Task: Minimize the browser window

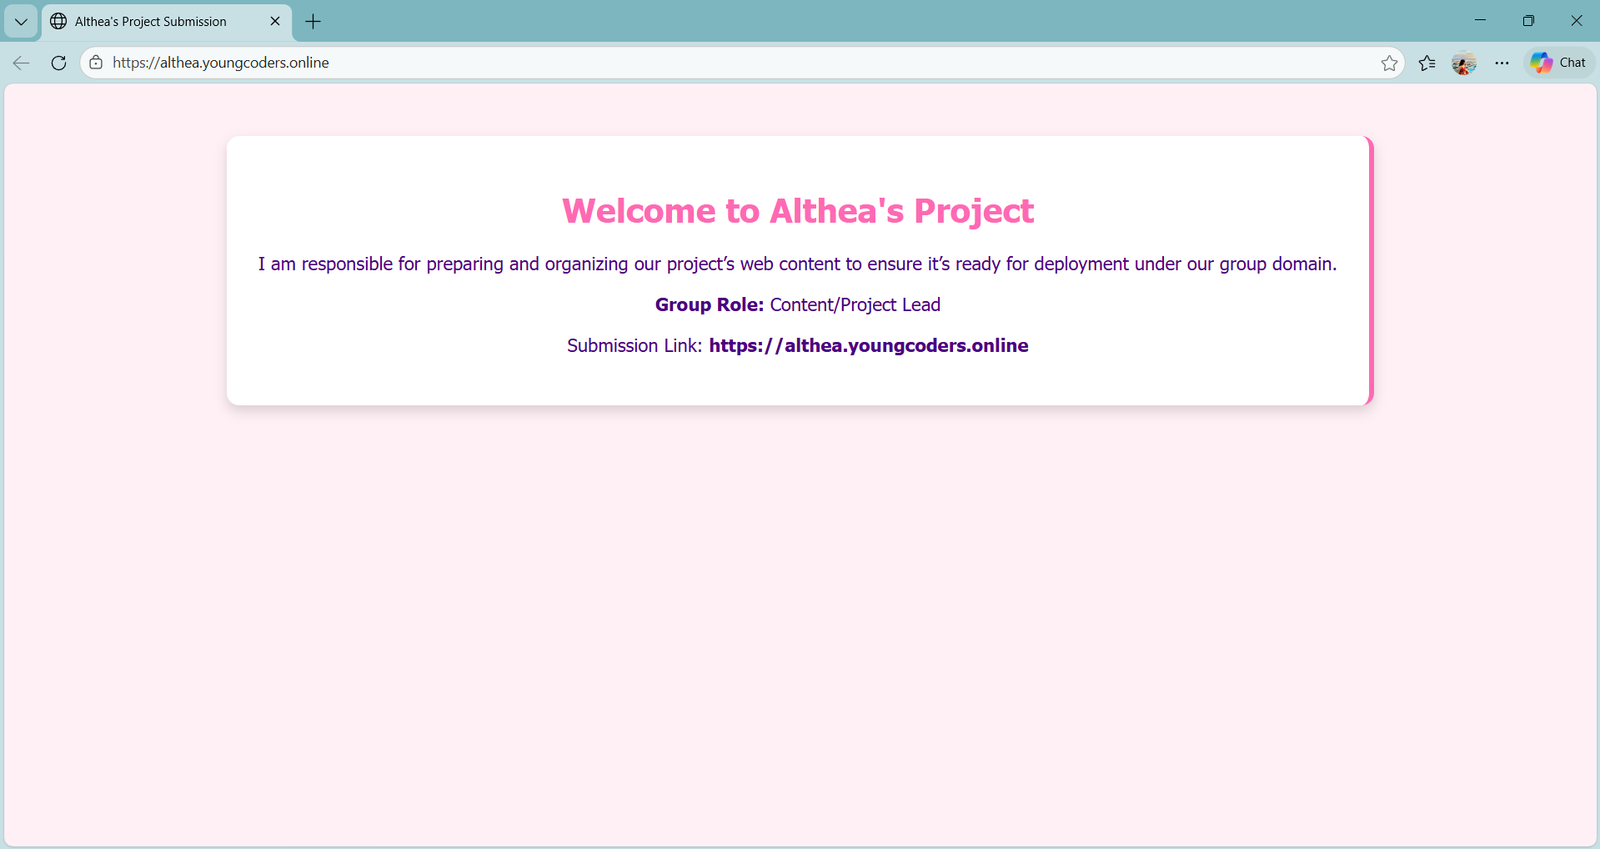Action: (x=1480, y=21)
